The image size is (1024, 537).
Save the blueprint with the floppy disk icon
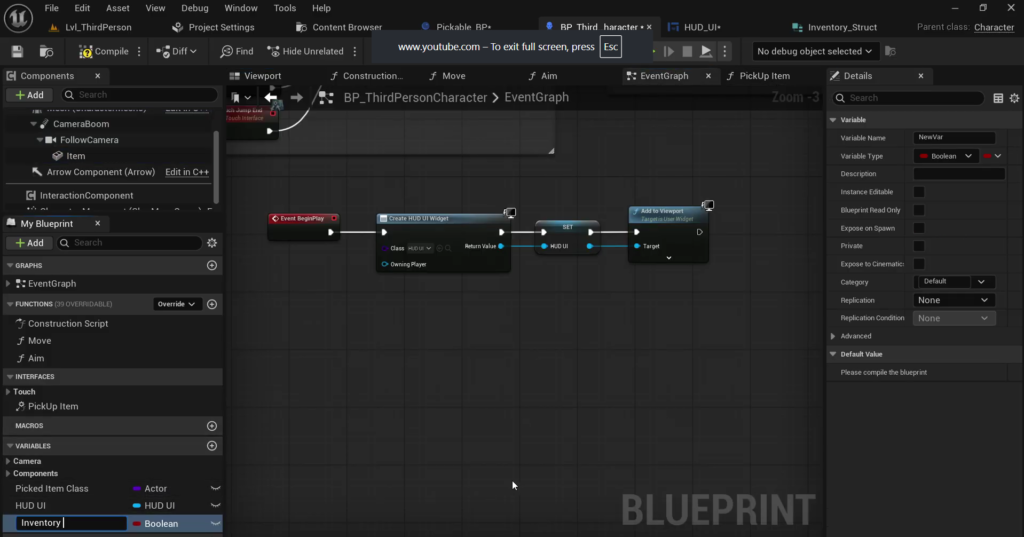[18, 51]
